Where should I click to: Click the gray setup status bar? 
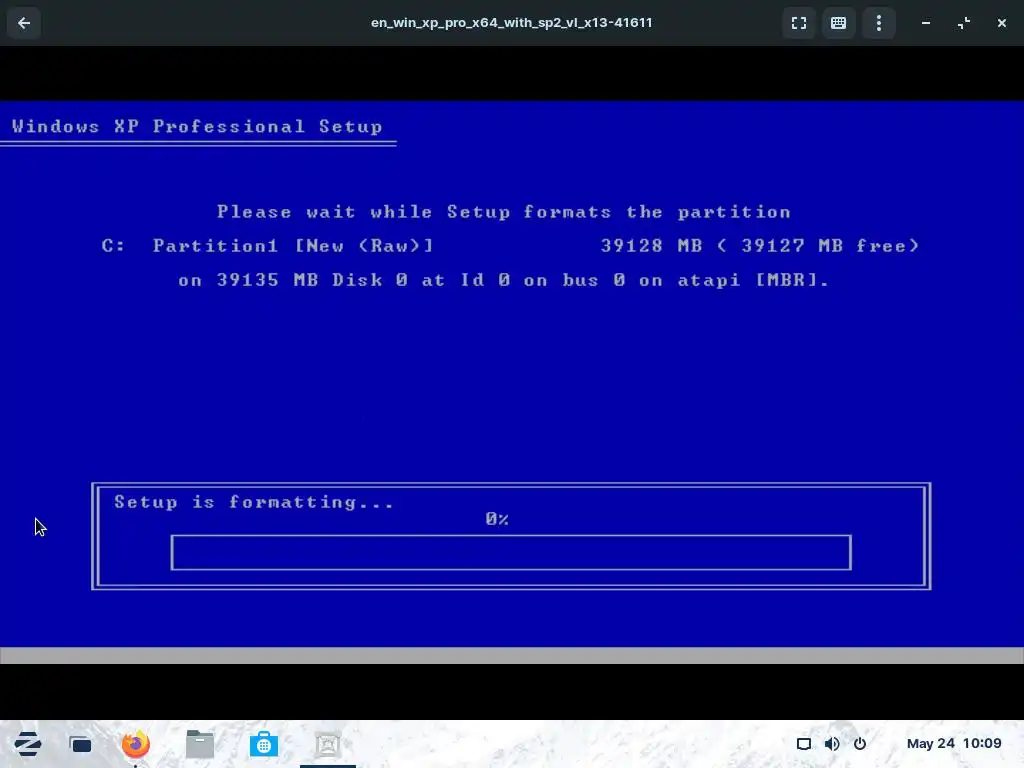coord(512,655)
